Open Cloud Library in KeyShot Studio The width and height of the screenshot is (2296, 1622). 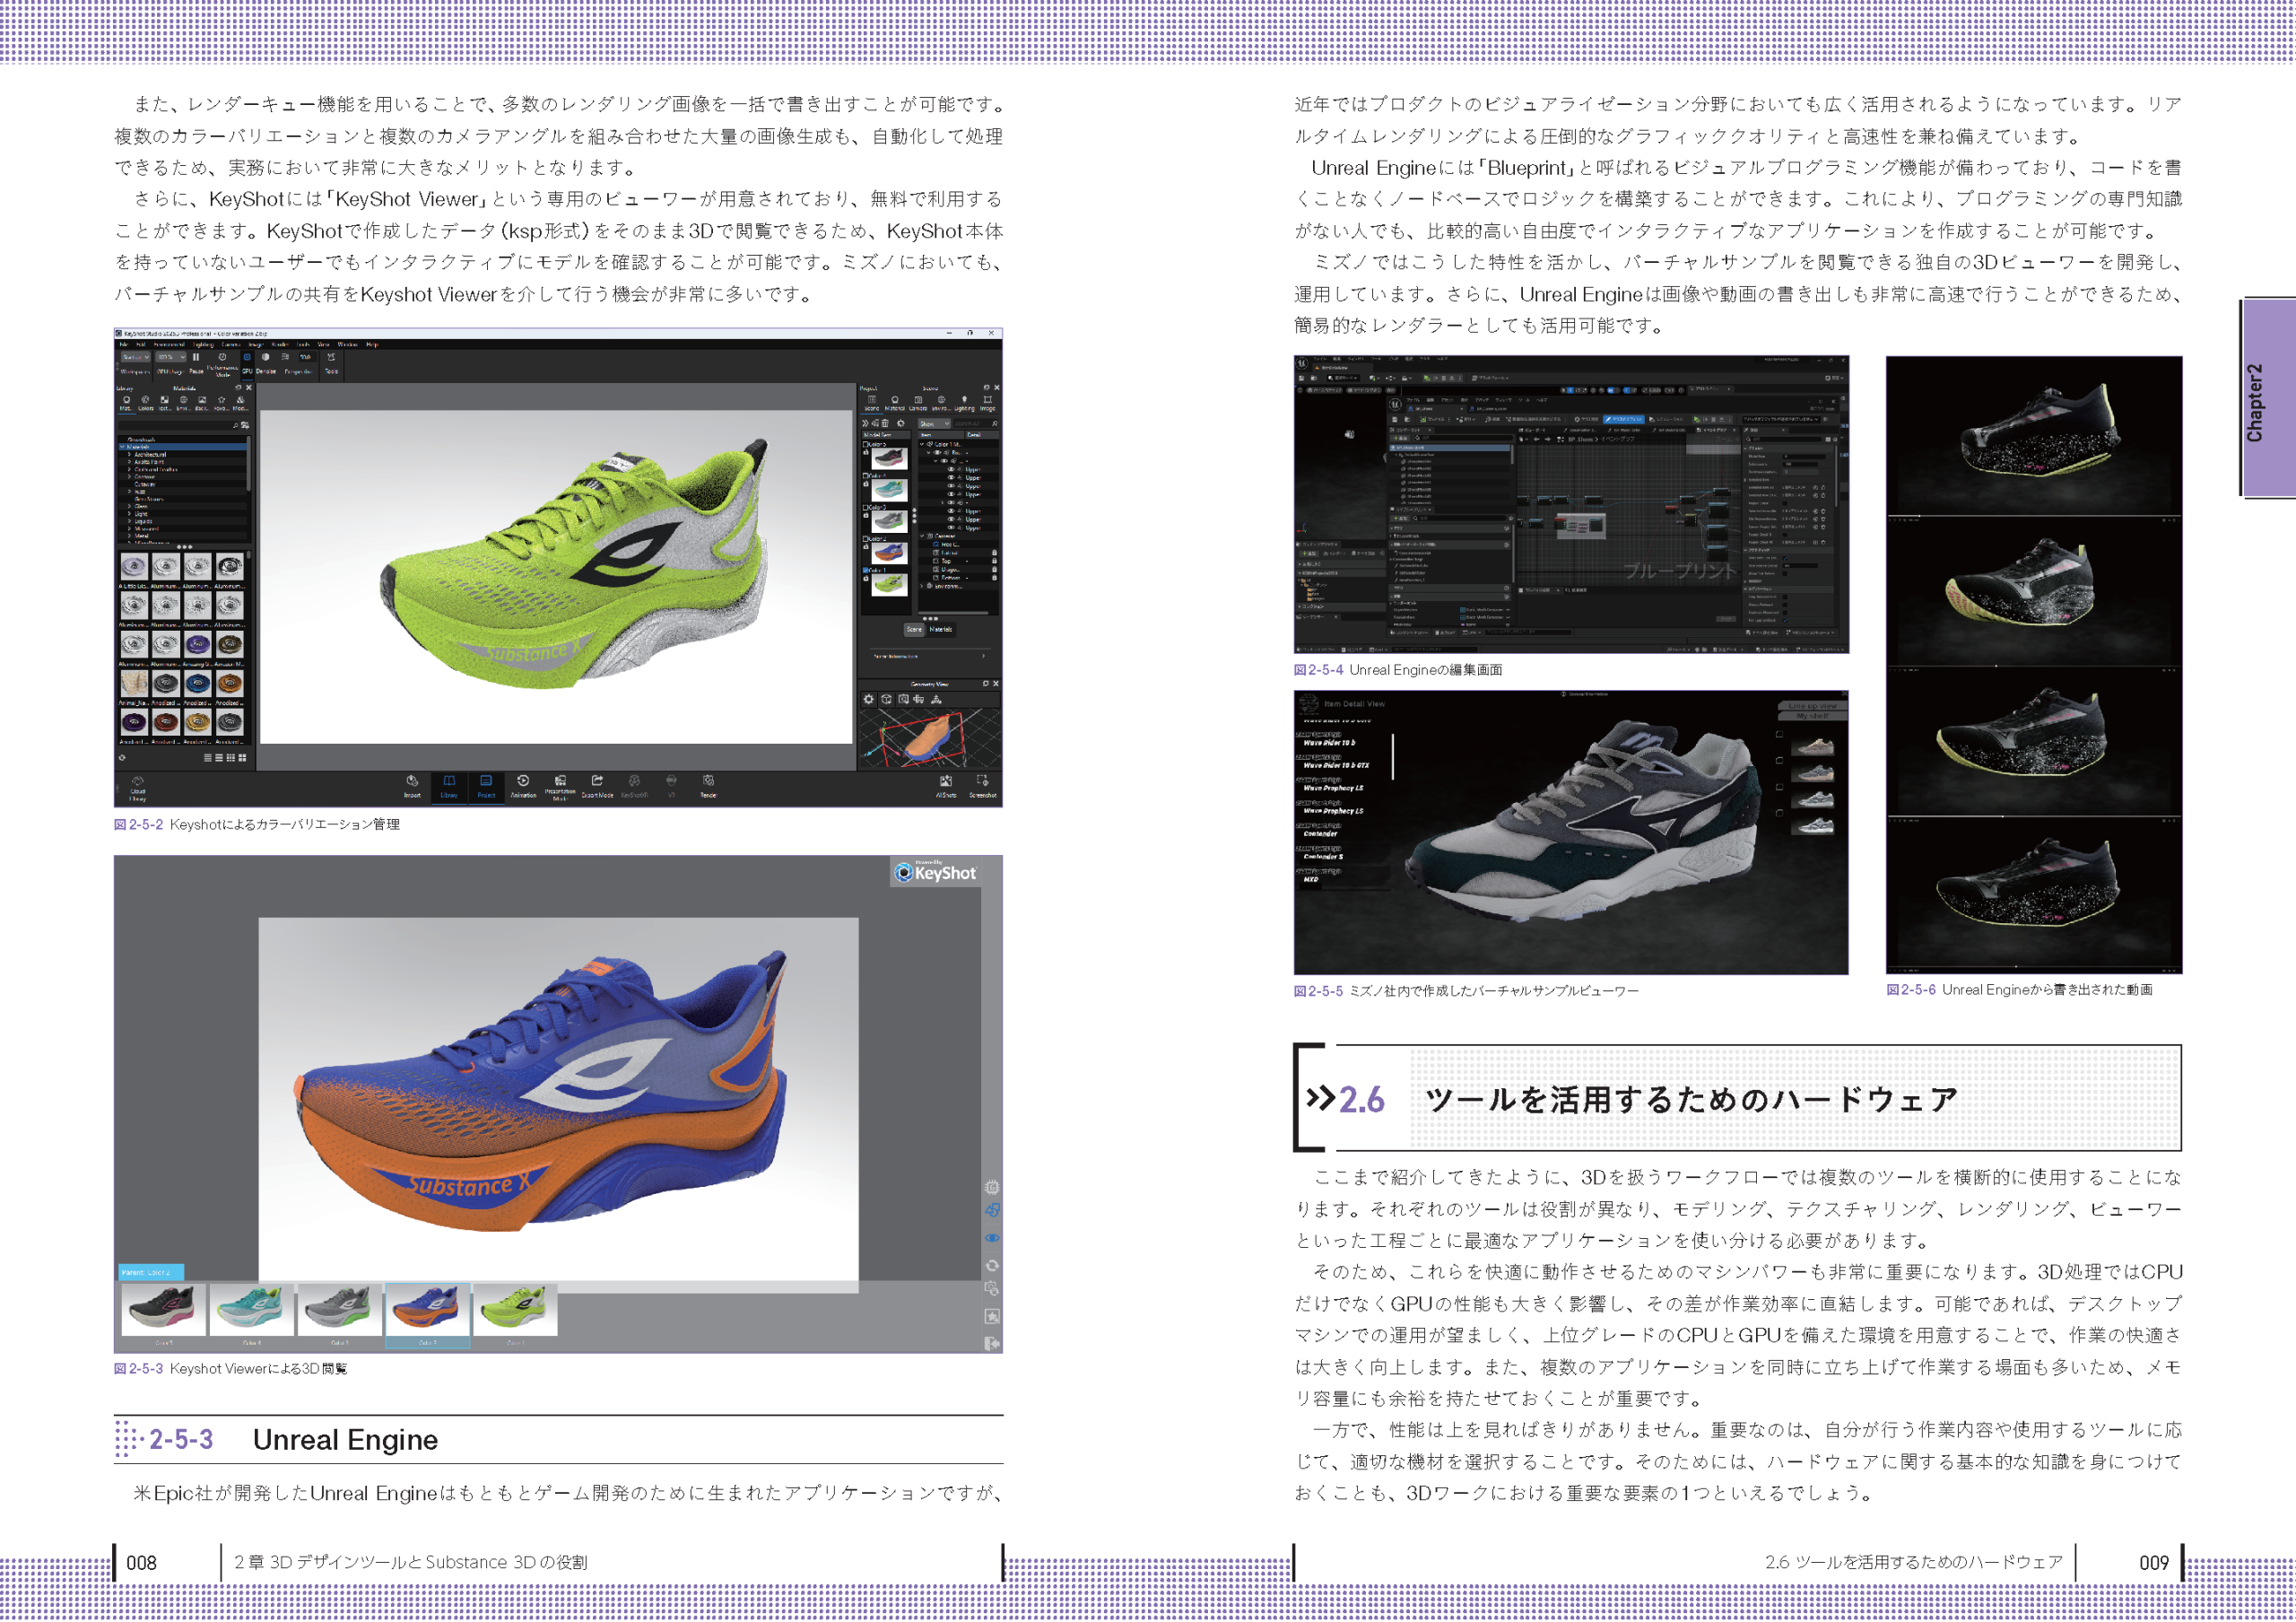coord(138,789)
